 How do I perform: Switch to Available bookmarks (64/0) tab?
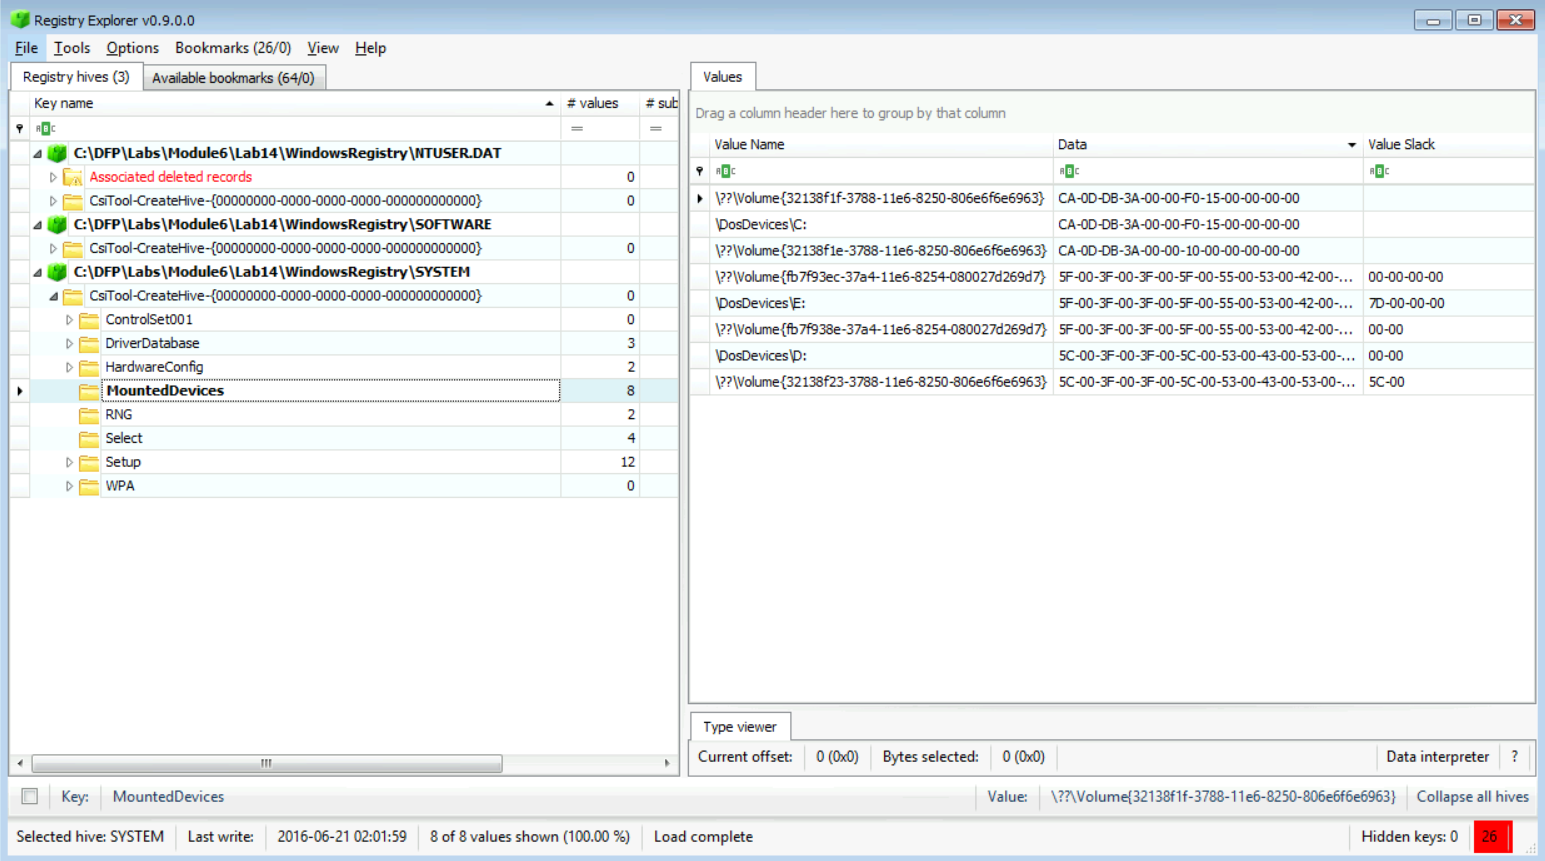pyautogui.click(x=234, y=78)
